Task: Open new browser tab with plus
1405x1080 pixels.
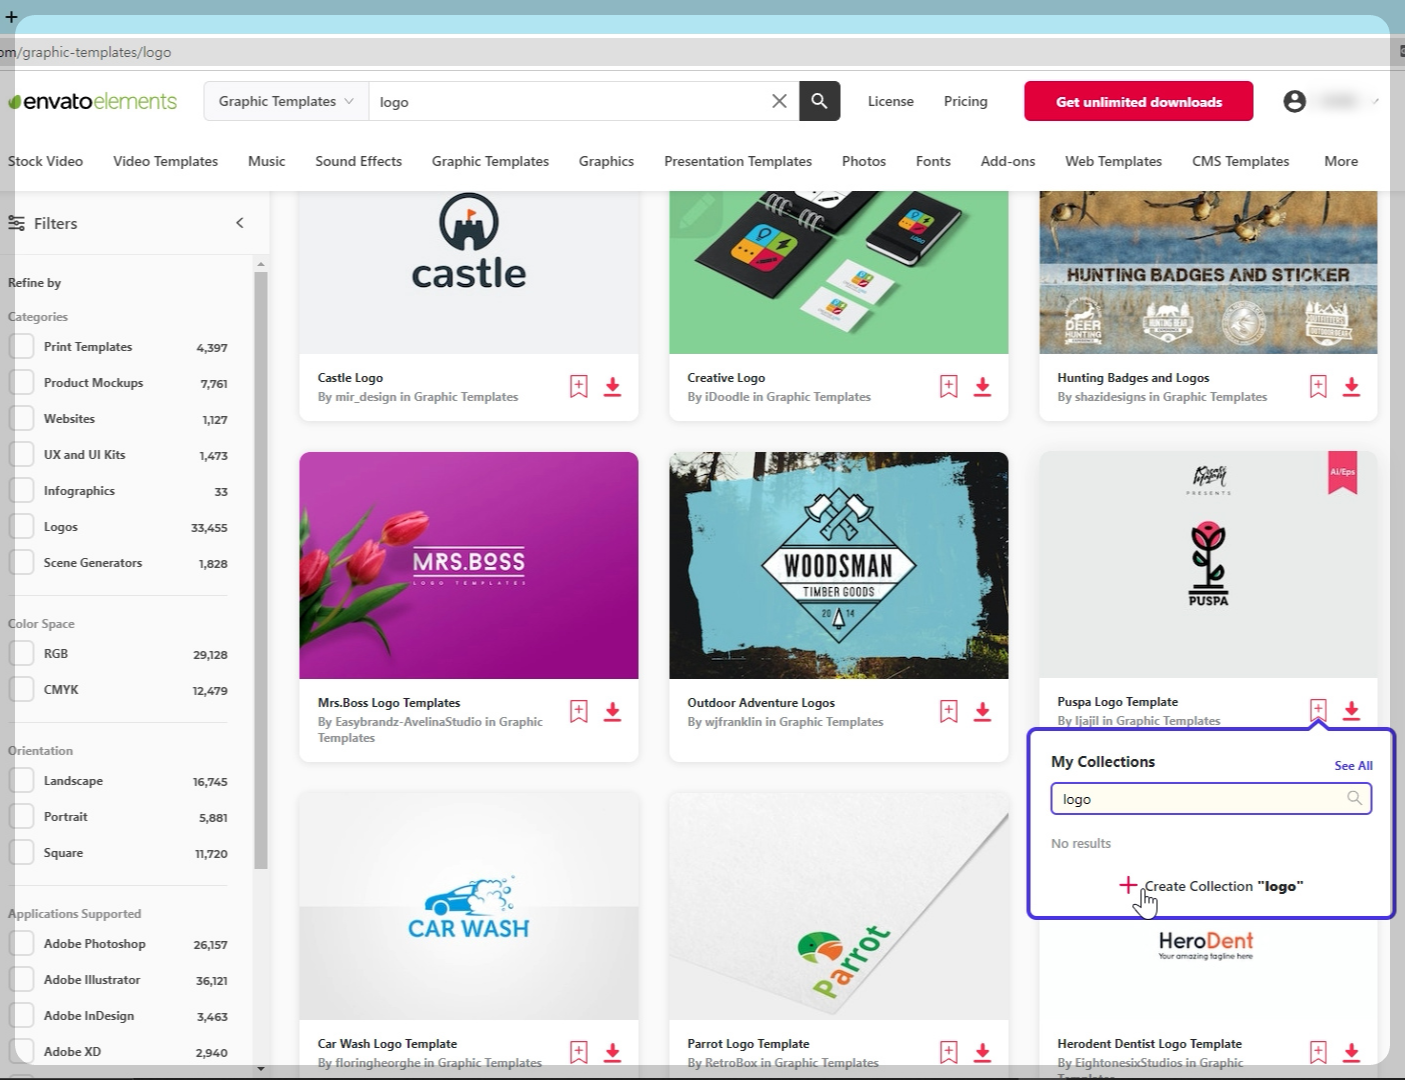Action: coord(11,16)
